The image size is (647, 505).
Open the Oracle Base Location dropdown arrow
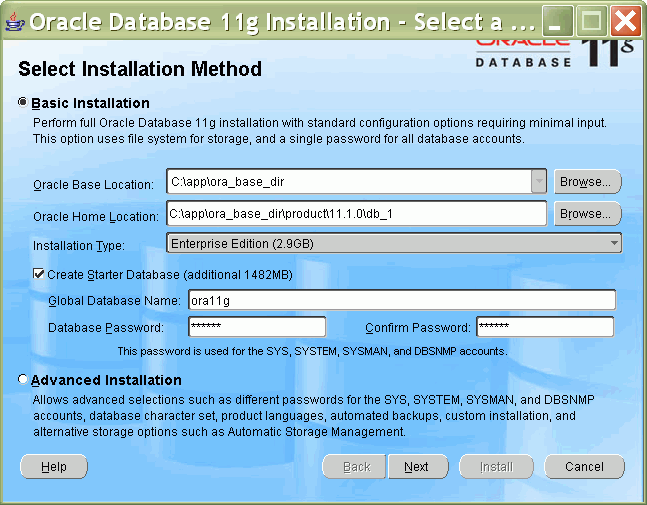(x=539, y=181)
